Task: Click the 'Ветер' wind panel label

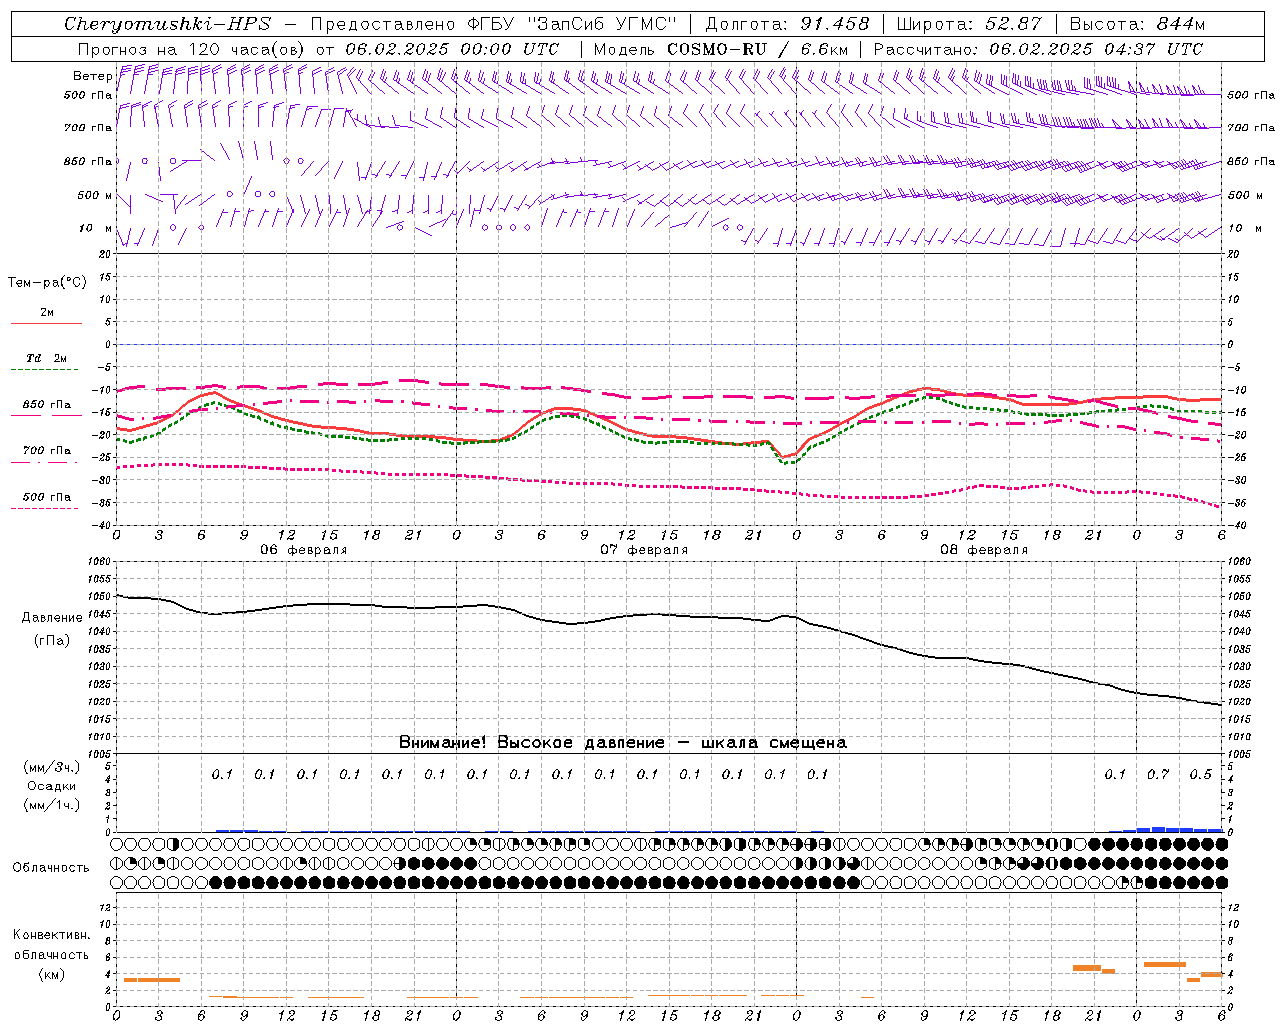Action: 93,76
